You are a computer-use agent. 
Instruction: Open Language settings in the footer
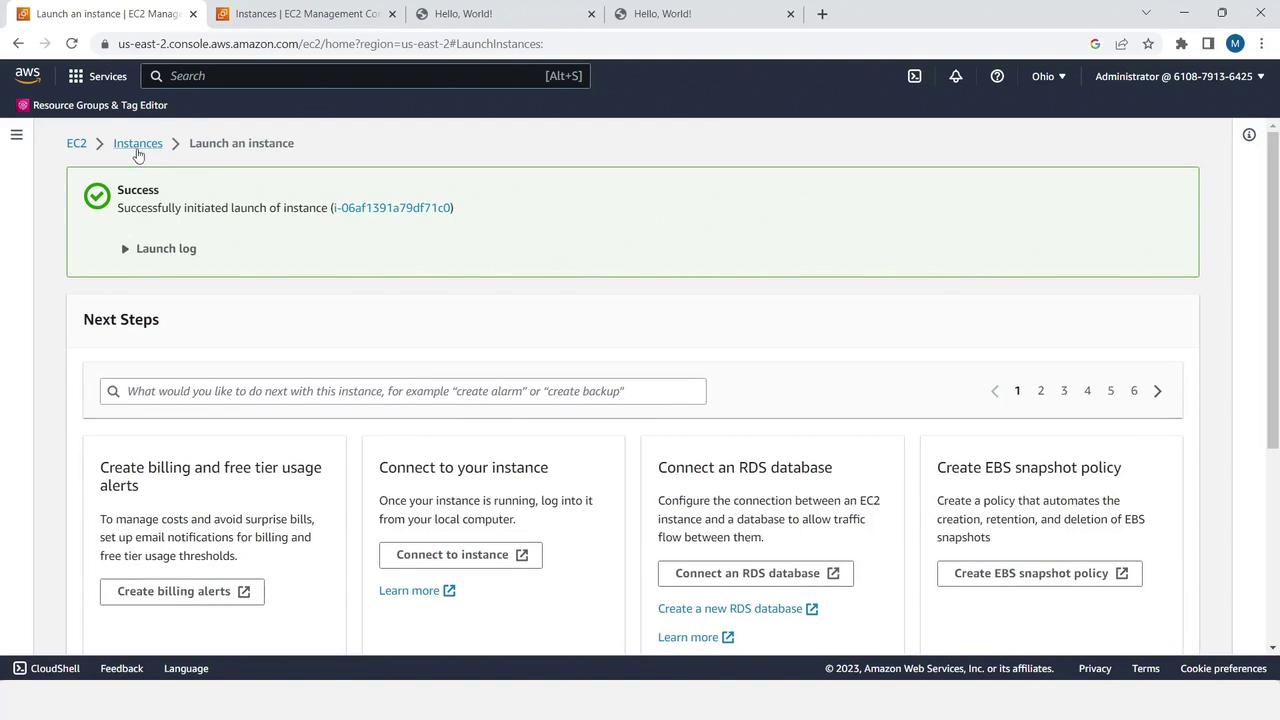[x=186, y=668]
